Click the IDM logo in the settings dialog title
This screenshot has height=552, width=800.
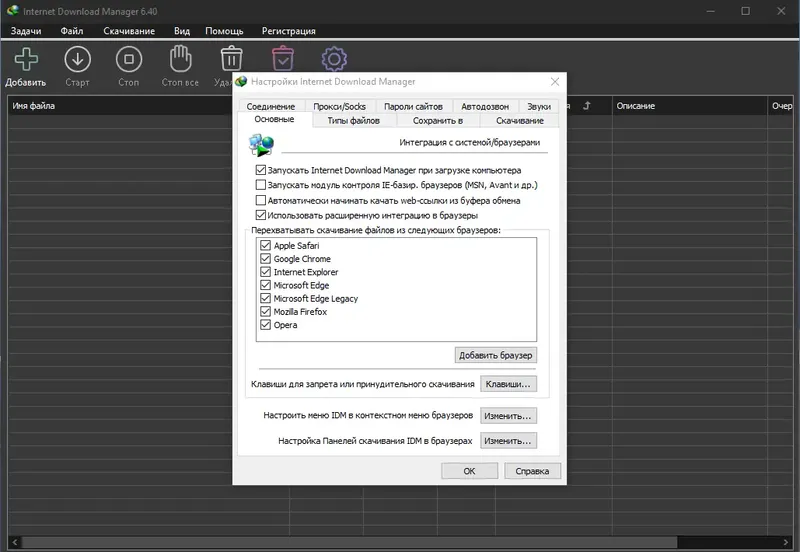click(x=241, y=82)
